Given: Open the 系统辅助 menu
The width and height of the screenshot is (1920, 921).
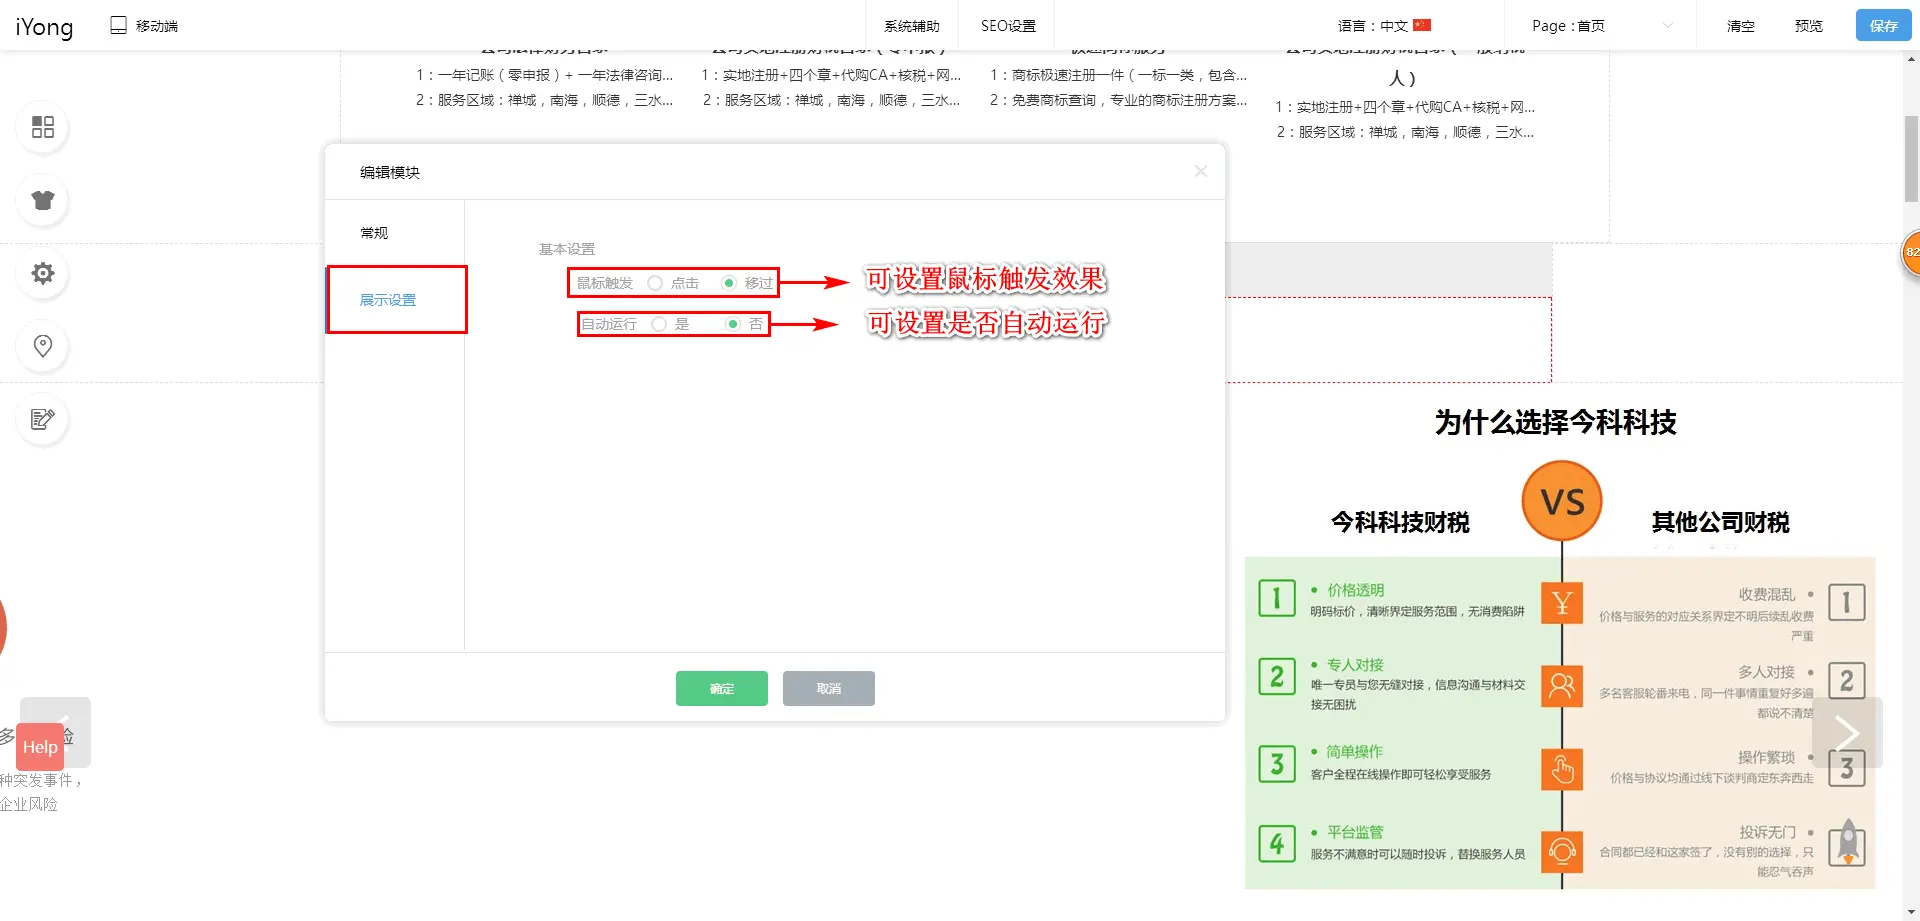Looking at the screenshot, I should click(911, 26).
